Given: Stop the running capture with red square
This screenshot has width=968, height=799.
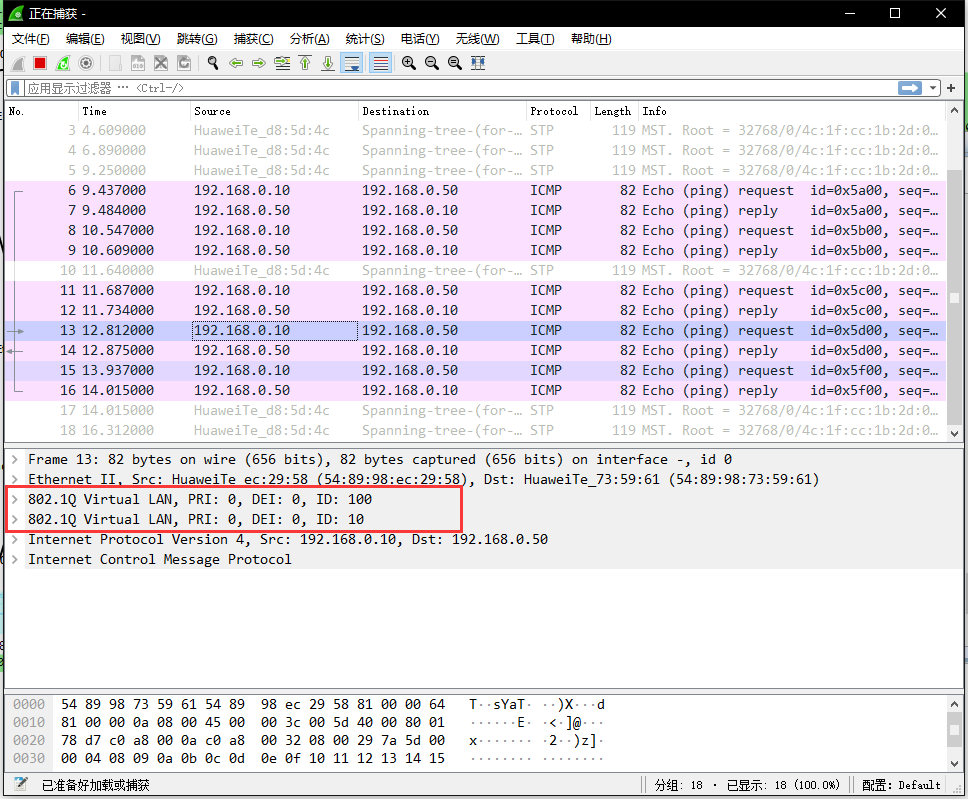Looking at the screenshot, I should point(40,63).
